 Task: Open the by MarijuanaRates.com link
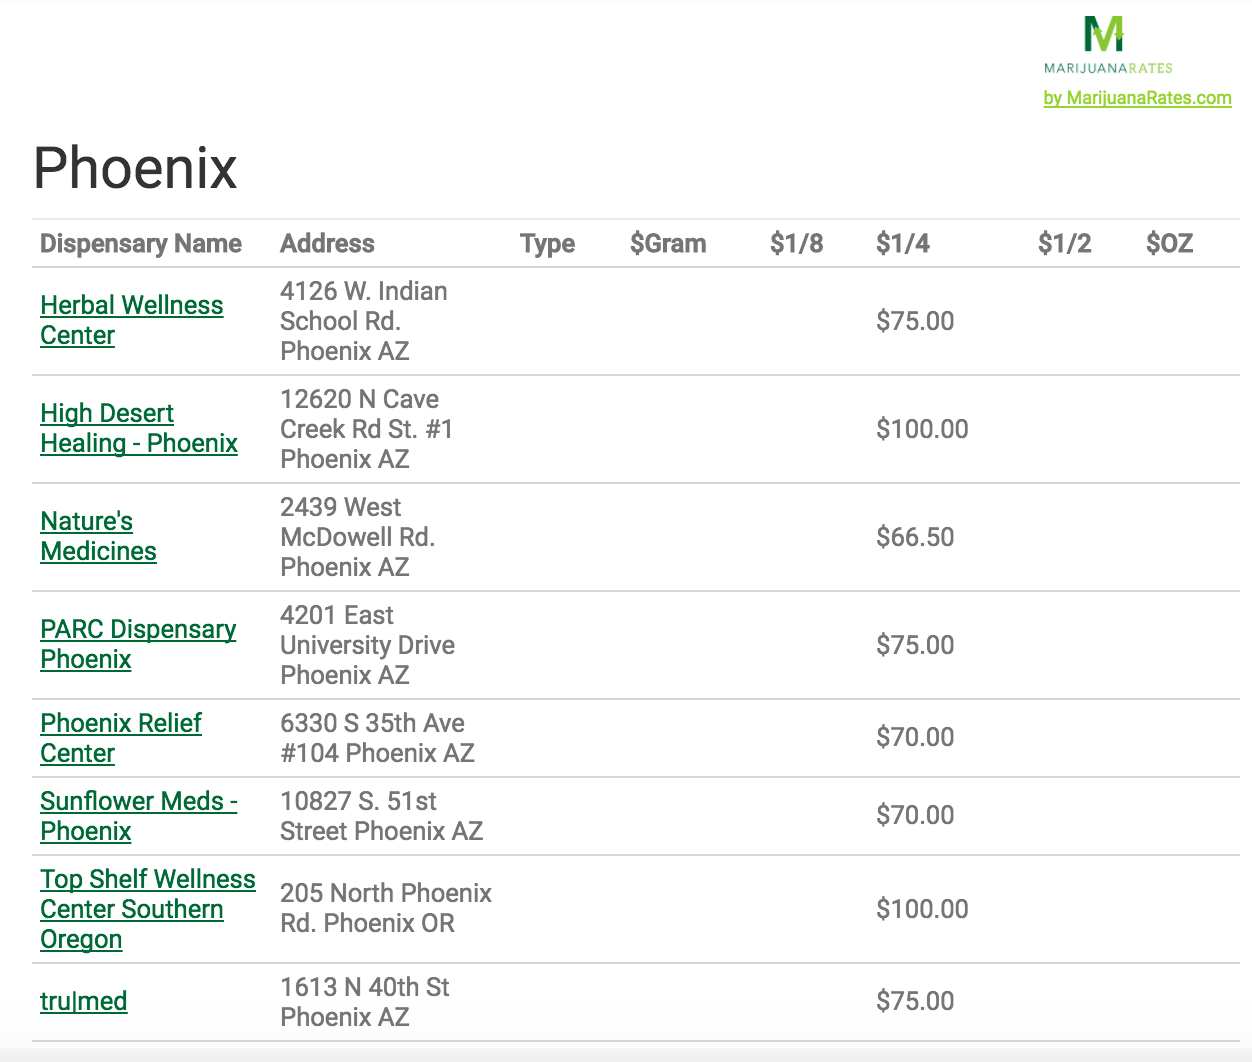pos(1137,98)
